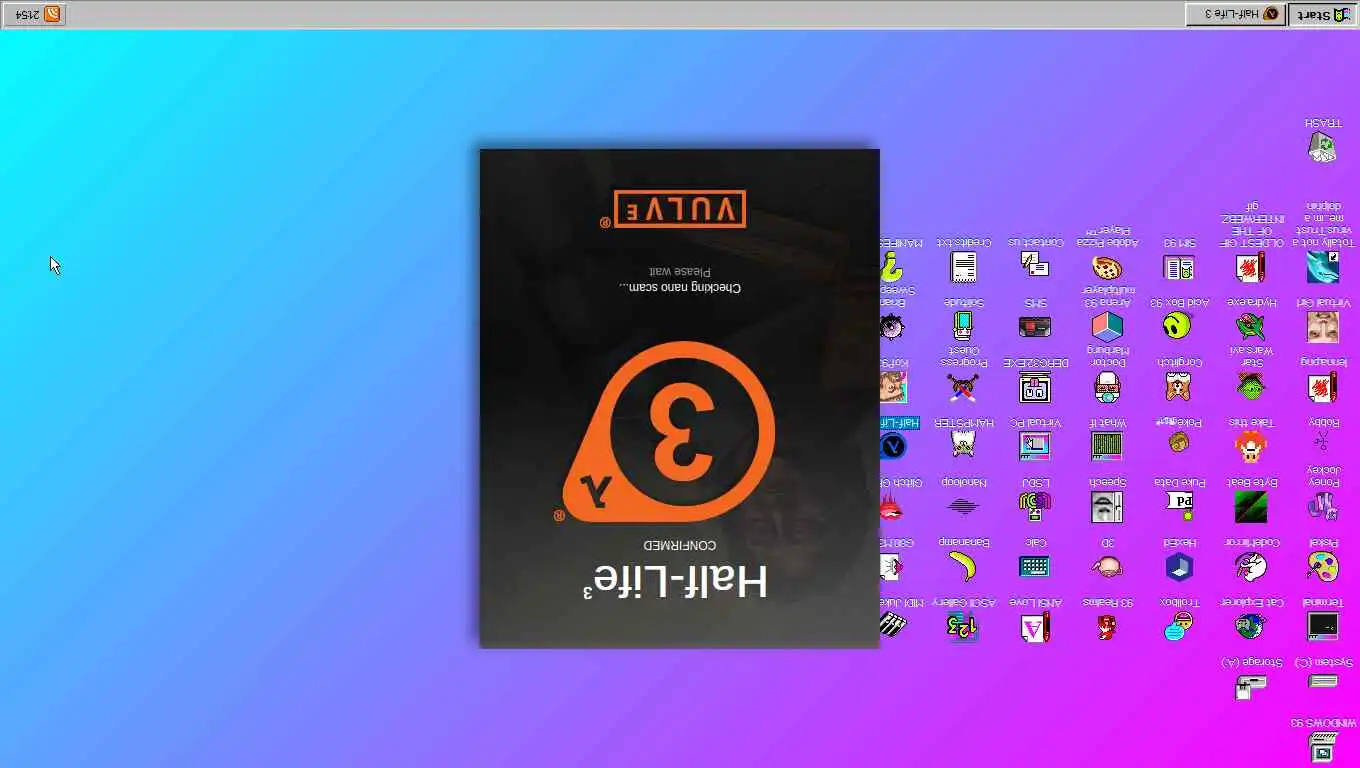The image size is (1360, 768).
Task: Open the WINDOWS 93 desktop icon
Action: tap(1322, 746)
